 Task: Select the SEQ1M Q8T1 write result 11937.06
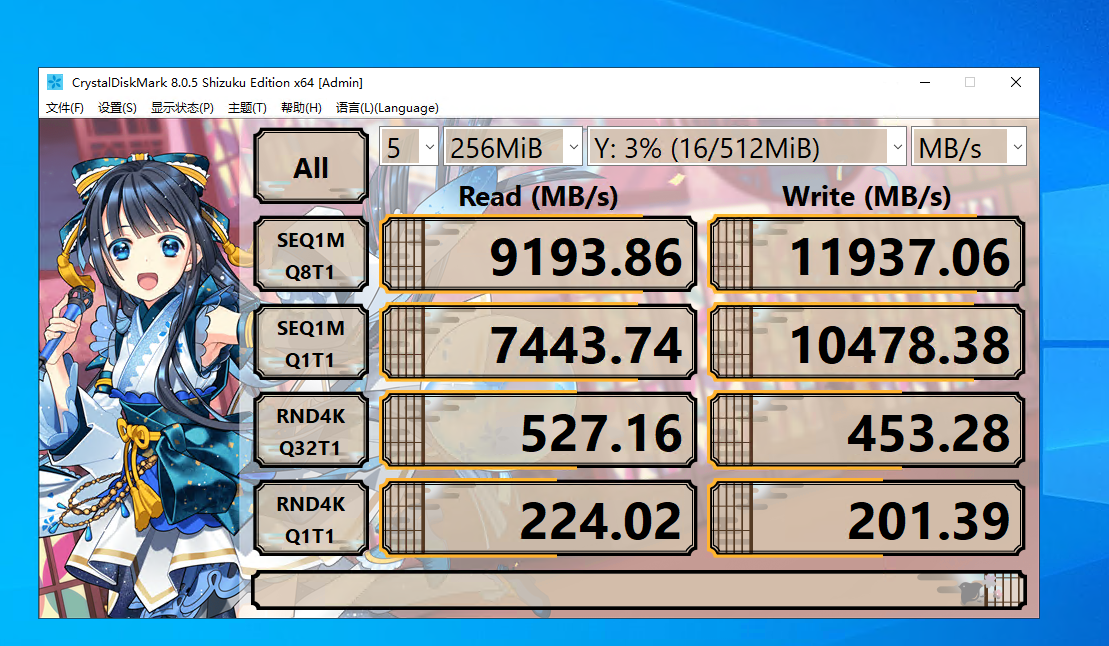click(x=867, y=255)
